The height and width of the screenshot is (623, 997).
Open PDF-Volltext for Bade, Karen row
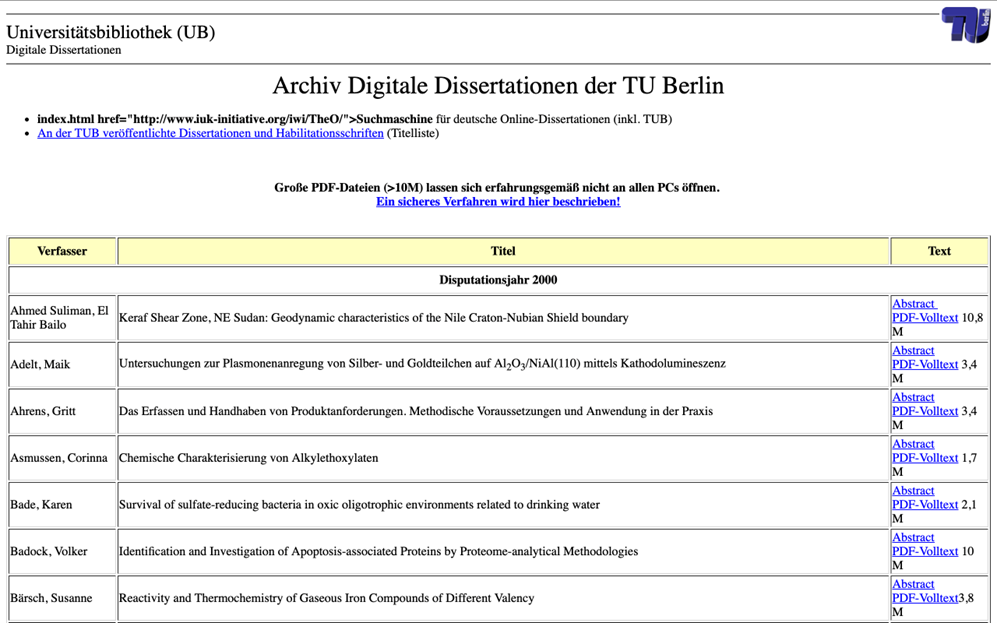coord(925,505)
